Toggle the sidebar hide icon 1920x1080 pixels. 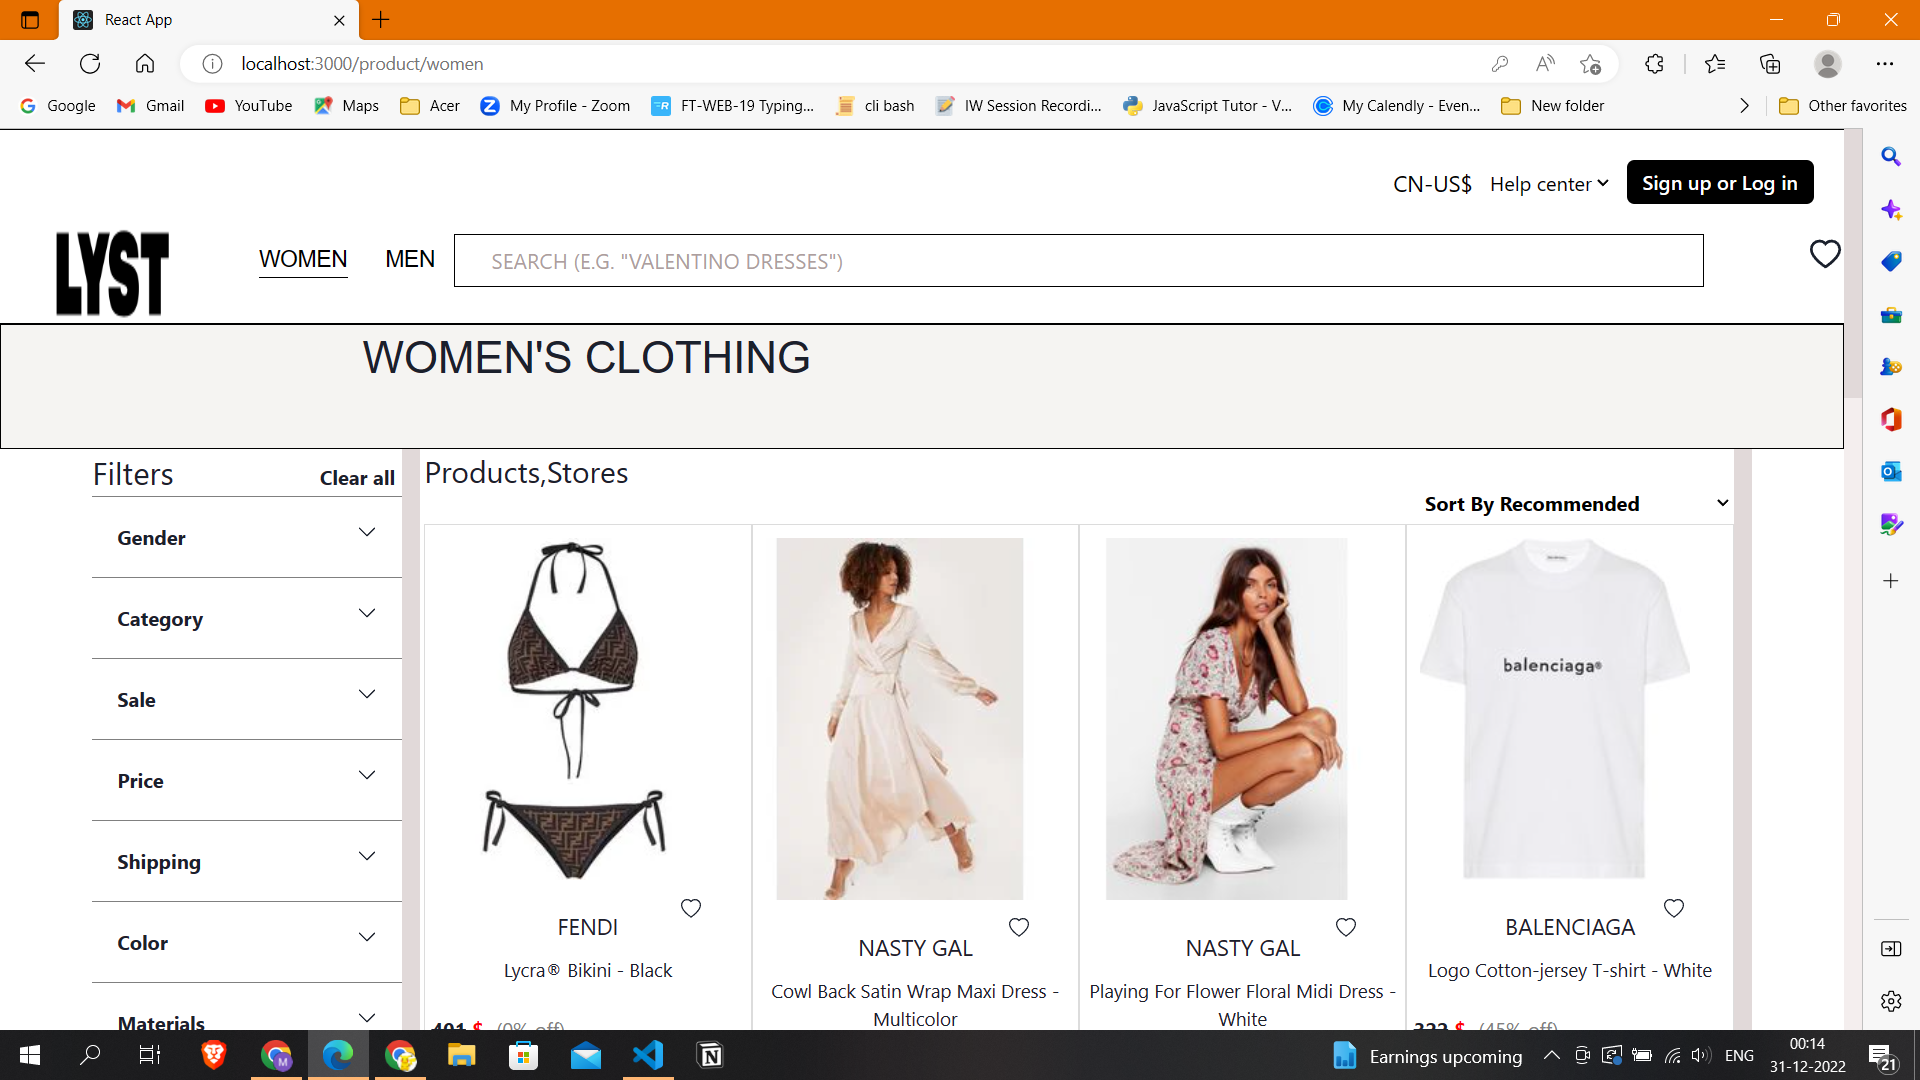coord(1891,948)
